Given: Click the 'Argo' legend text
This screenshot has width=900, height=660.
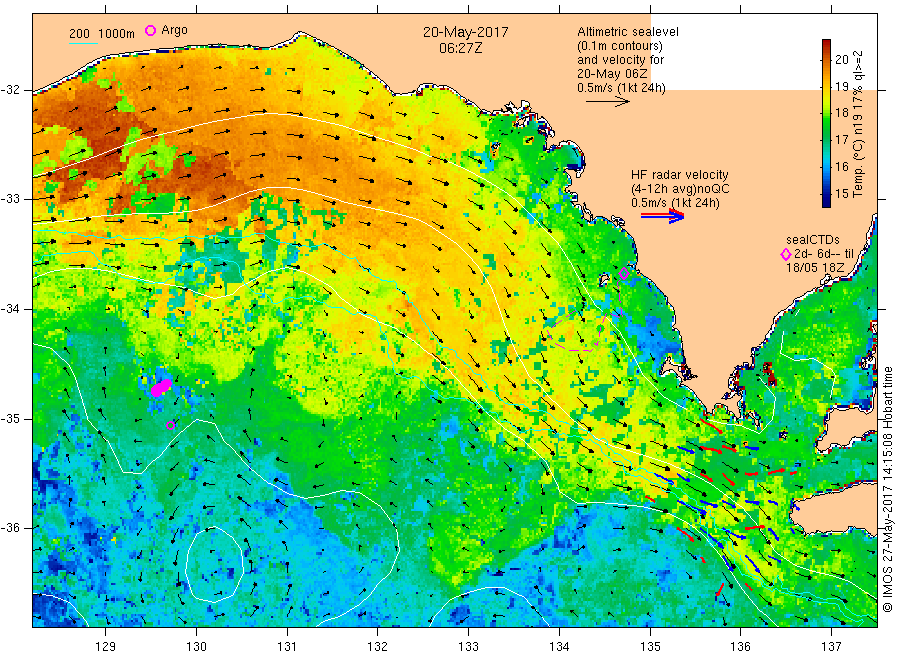Looking at the screenshot, I should point(174,30).
